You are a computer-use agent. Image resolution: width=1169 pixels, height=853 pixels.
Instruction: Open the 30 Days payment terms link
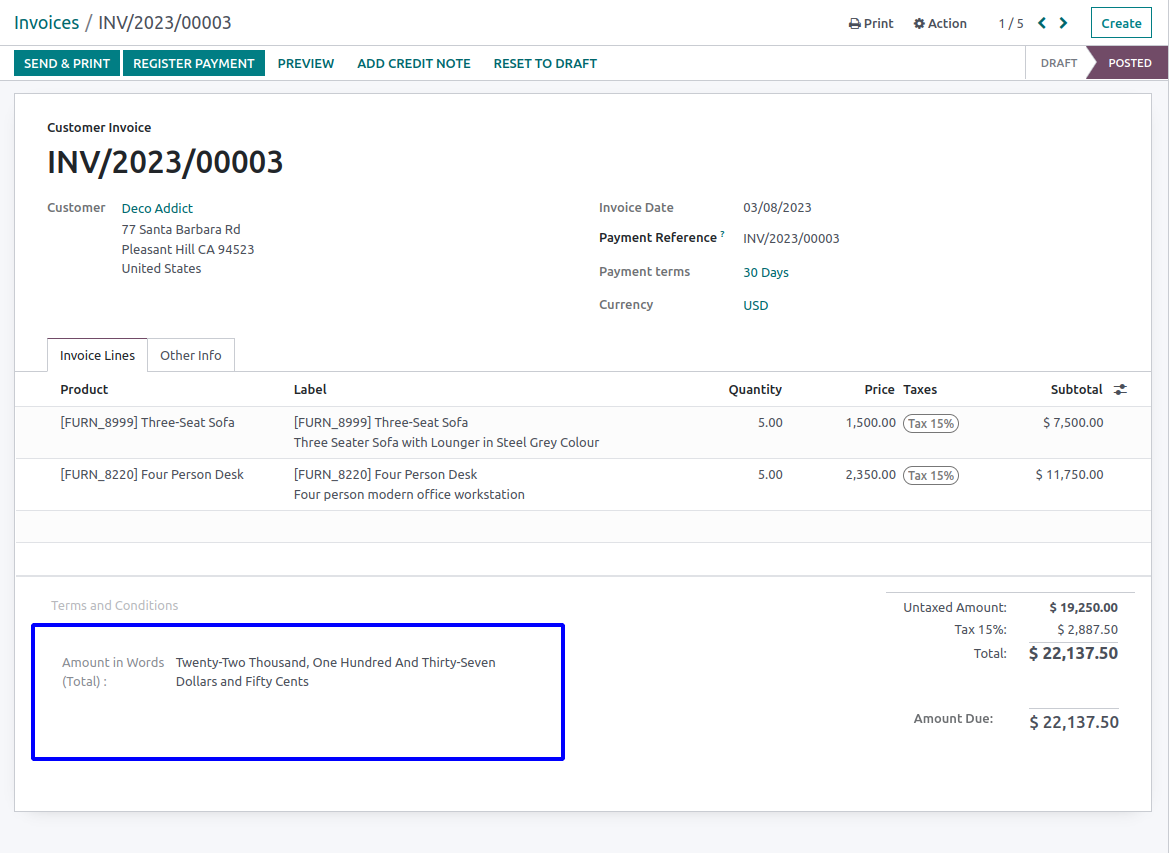(x=766, y=272)
